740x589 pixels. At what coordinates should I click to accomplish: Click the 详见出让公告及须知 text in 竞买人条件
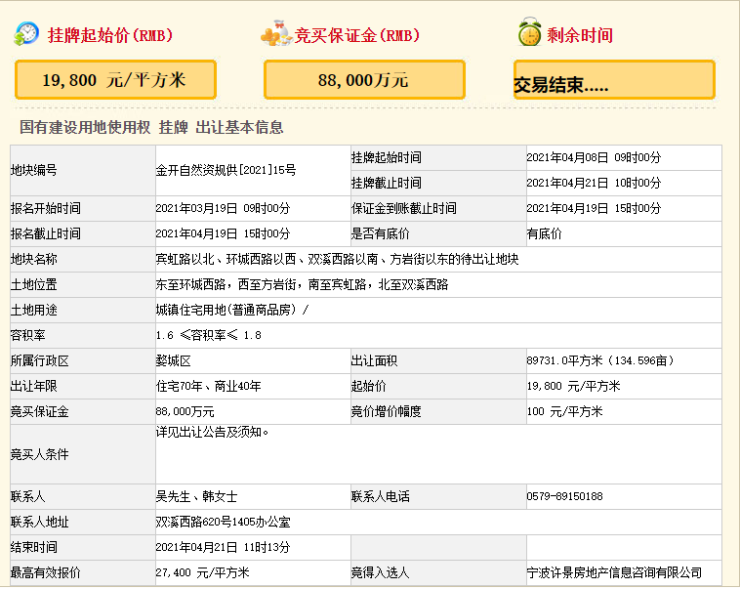(x=212, y=433)
